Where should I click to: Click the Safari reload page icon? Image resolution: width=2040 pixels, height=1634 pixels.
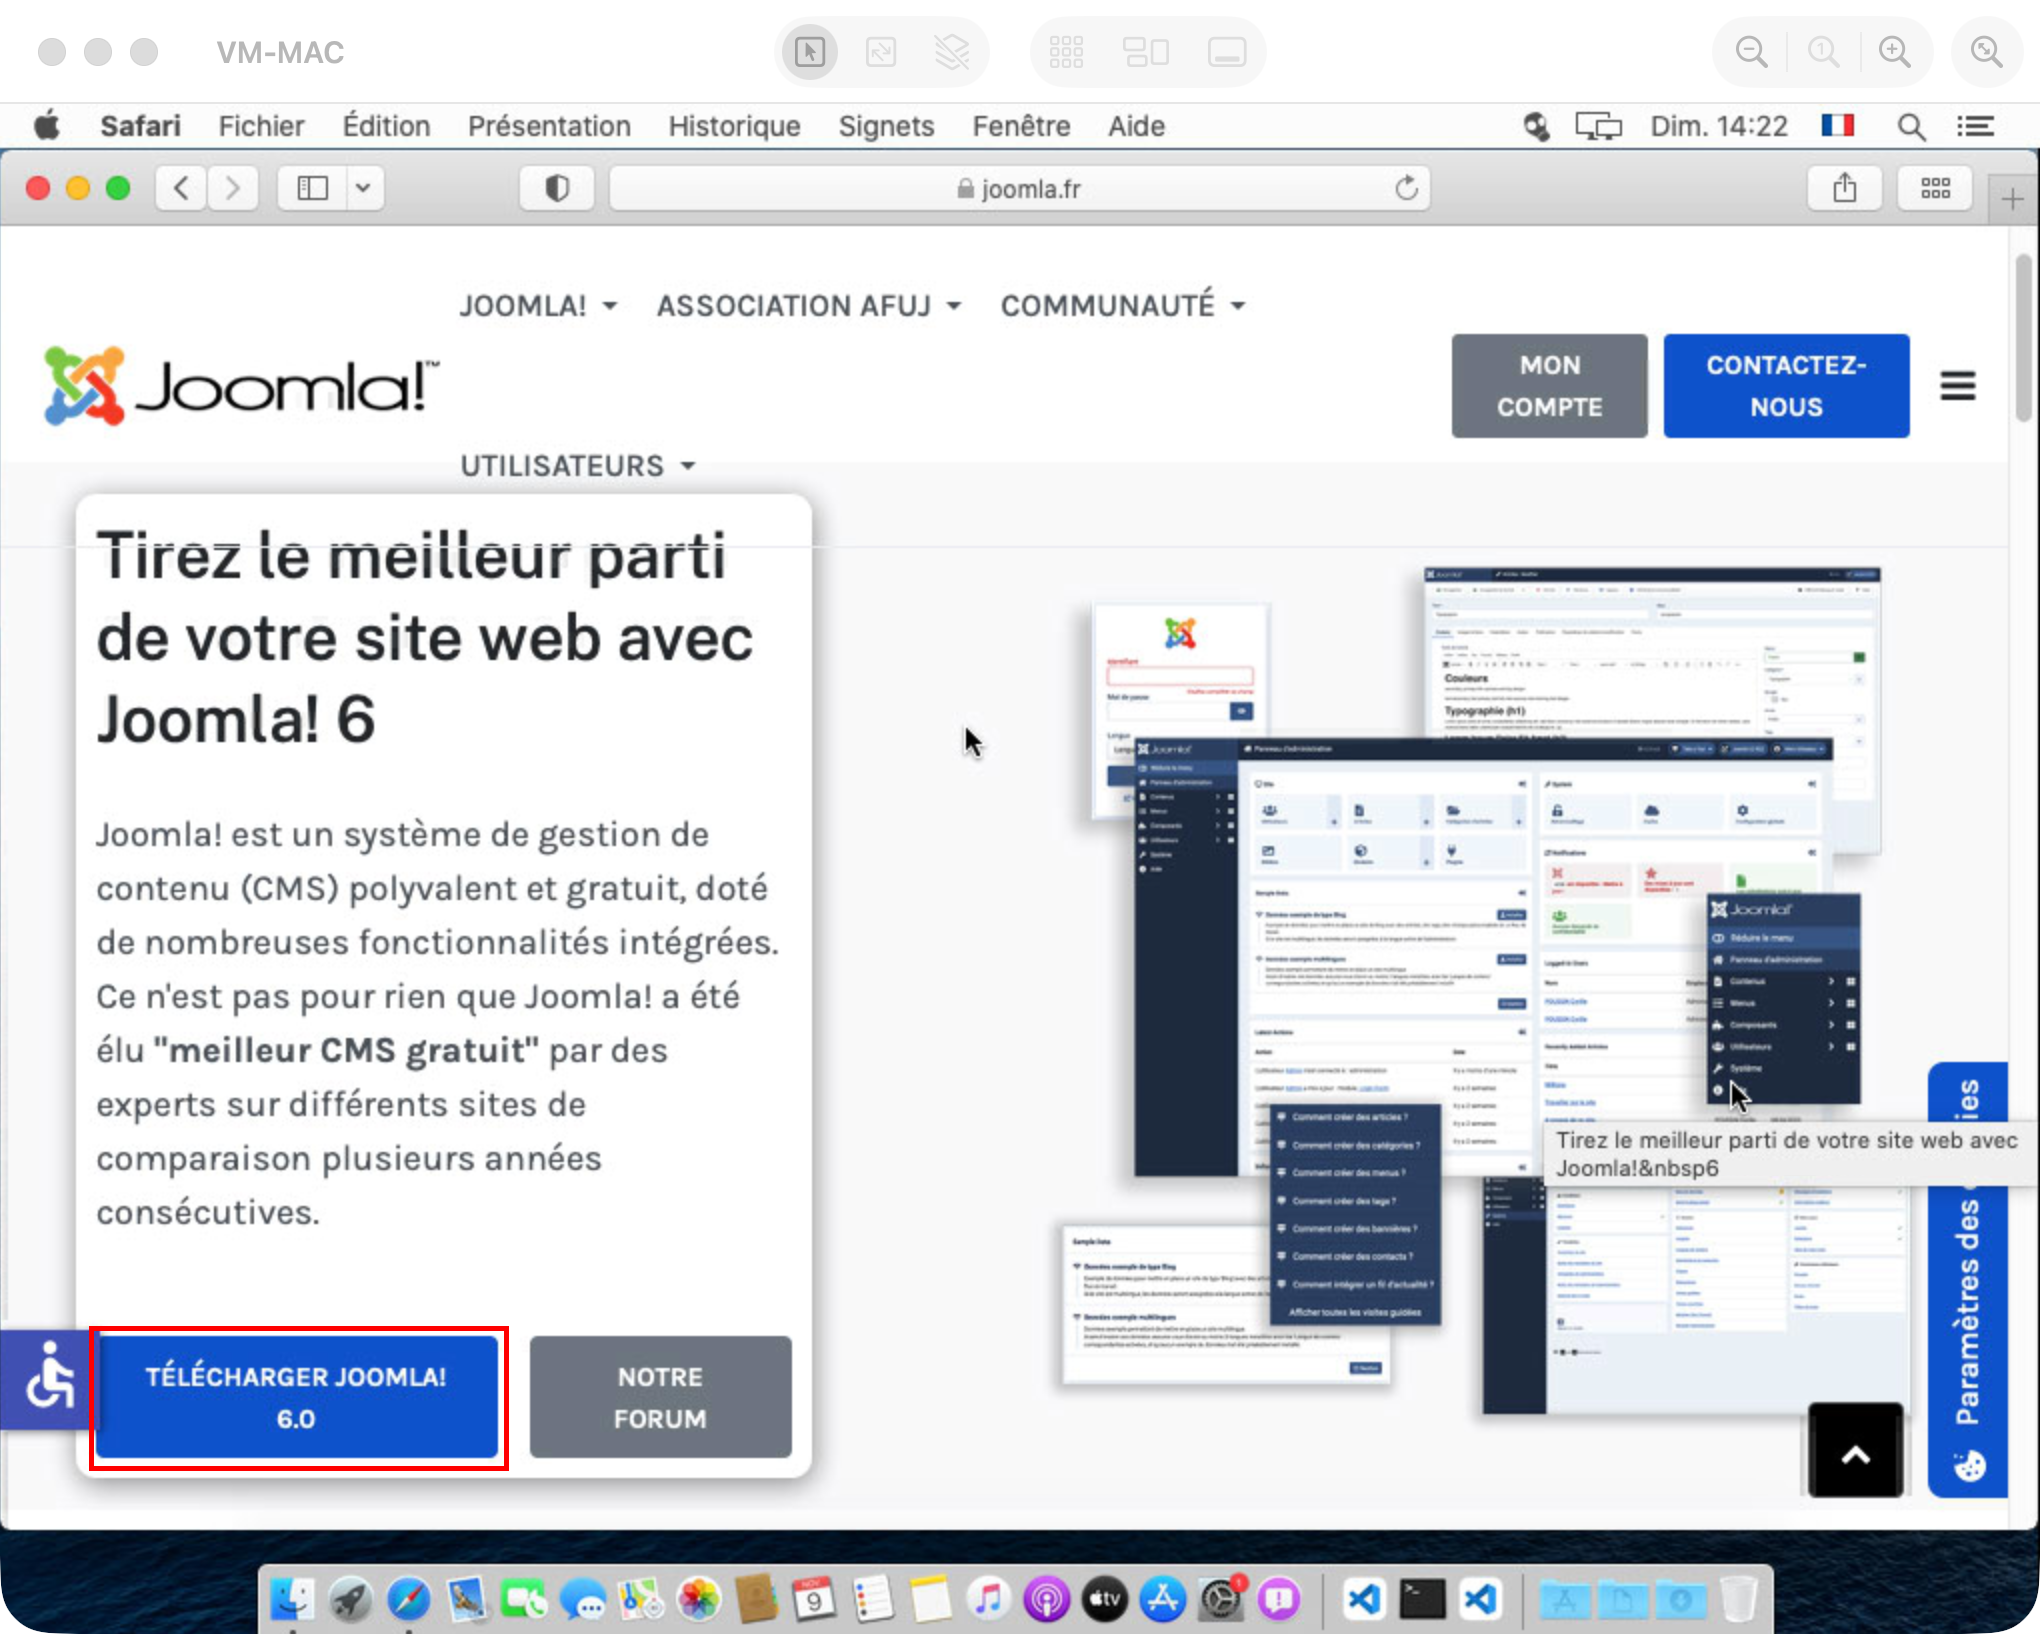[x=1406, y=188]
